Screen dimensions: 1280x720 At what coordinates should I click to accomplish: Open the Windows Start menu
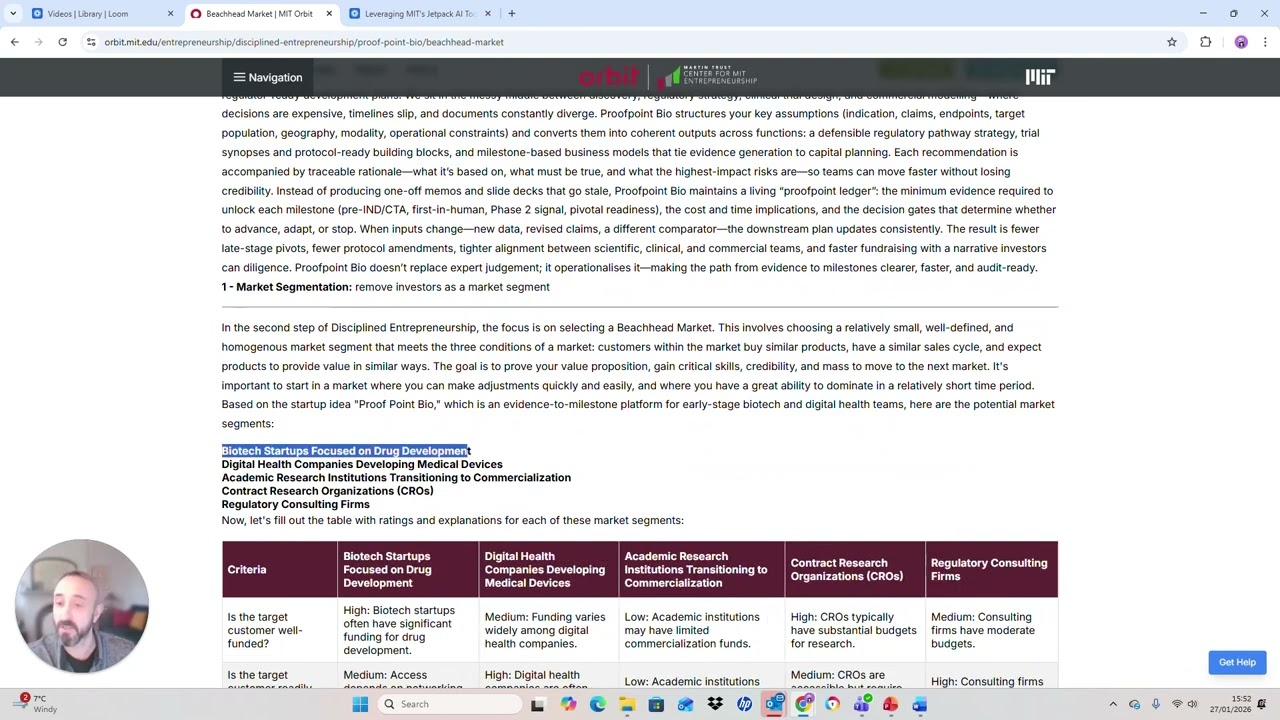coord(360,704)
